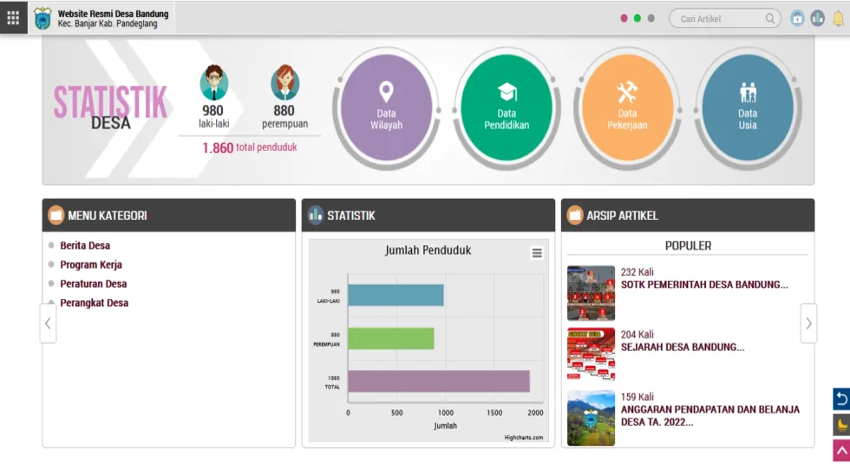Select the gray color dot
850x464 pixels.
pyautogui.click(x=651, y=18)
